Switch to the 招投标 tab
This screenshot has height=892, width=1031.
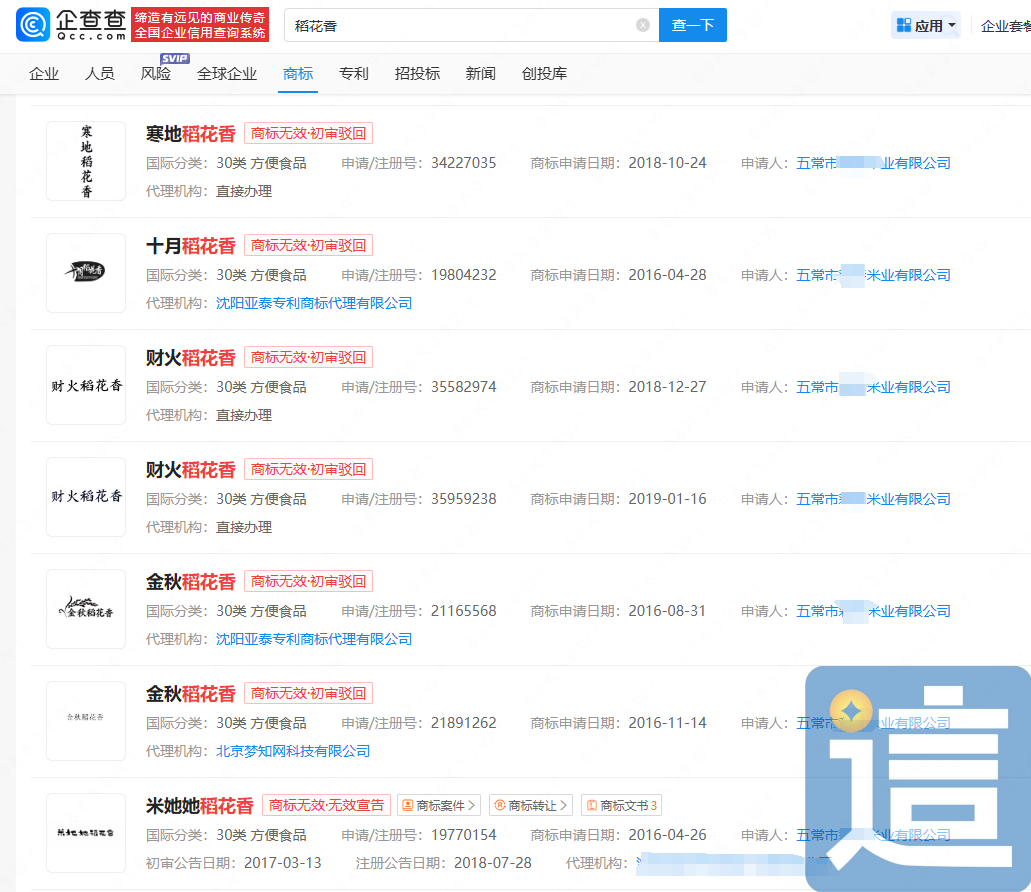(417, 74)
